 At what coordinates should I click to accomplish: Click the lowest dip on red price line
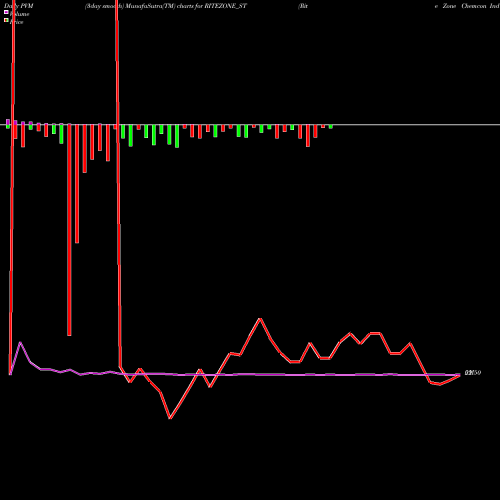[170, 418]
